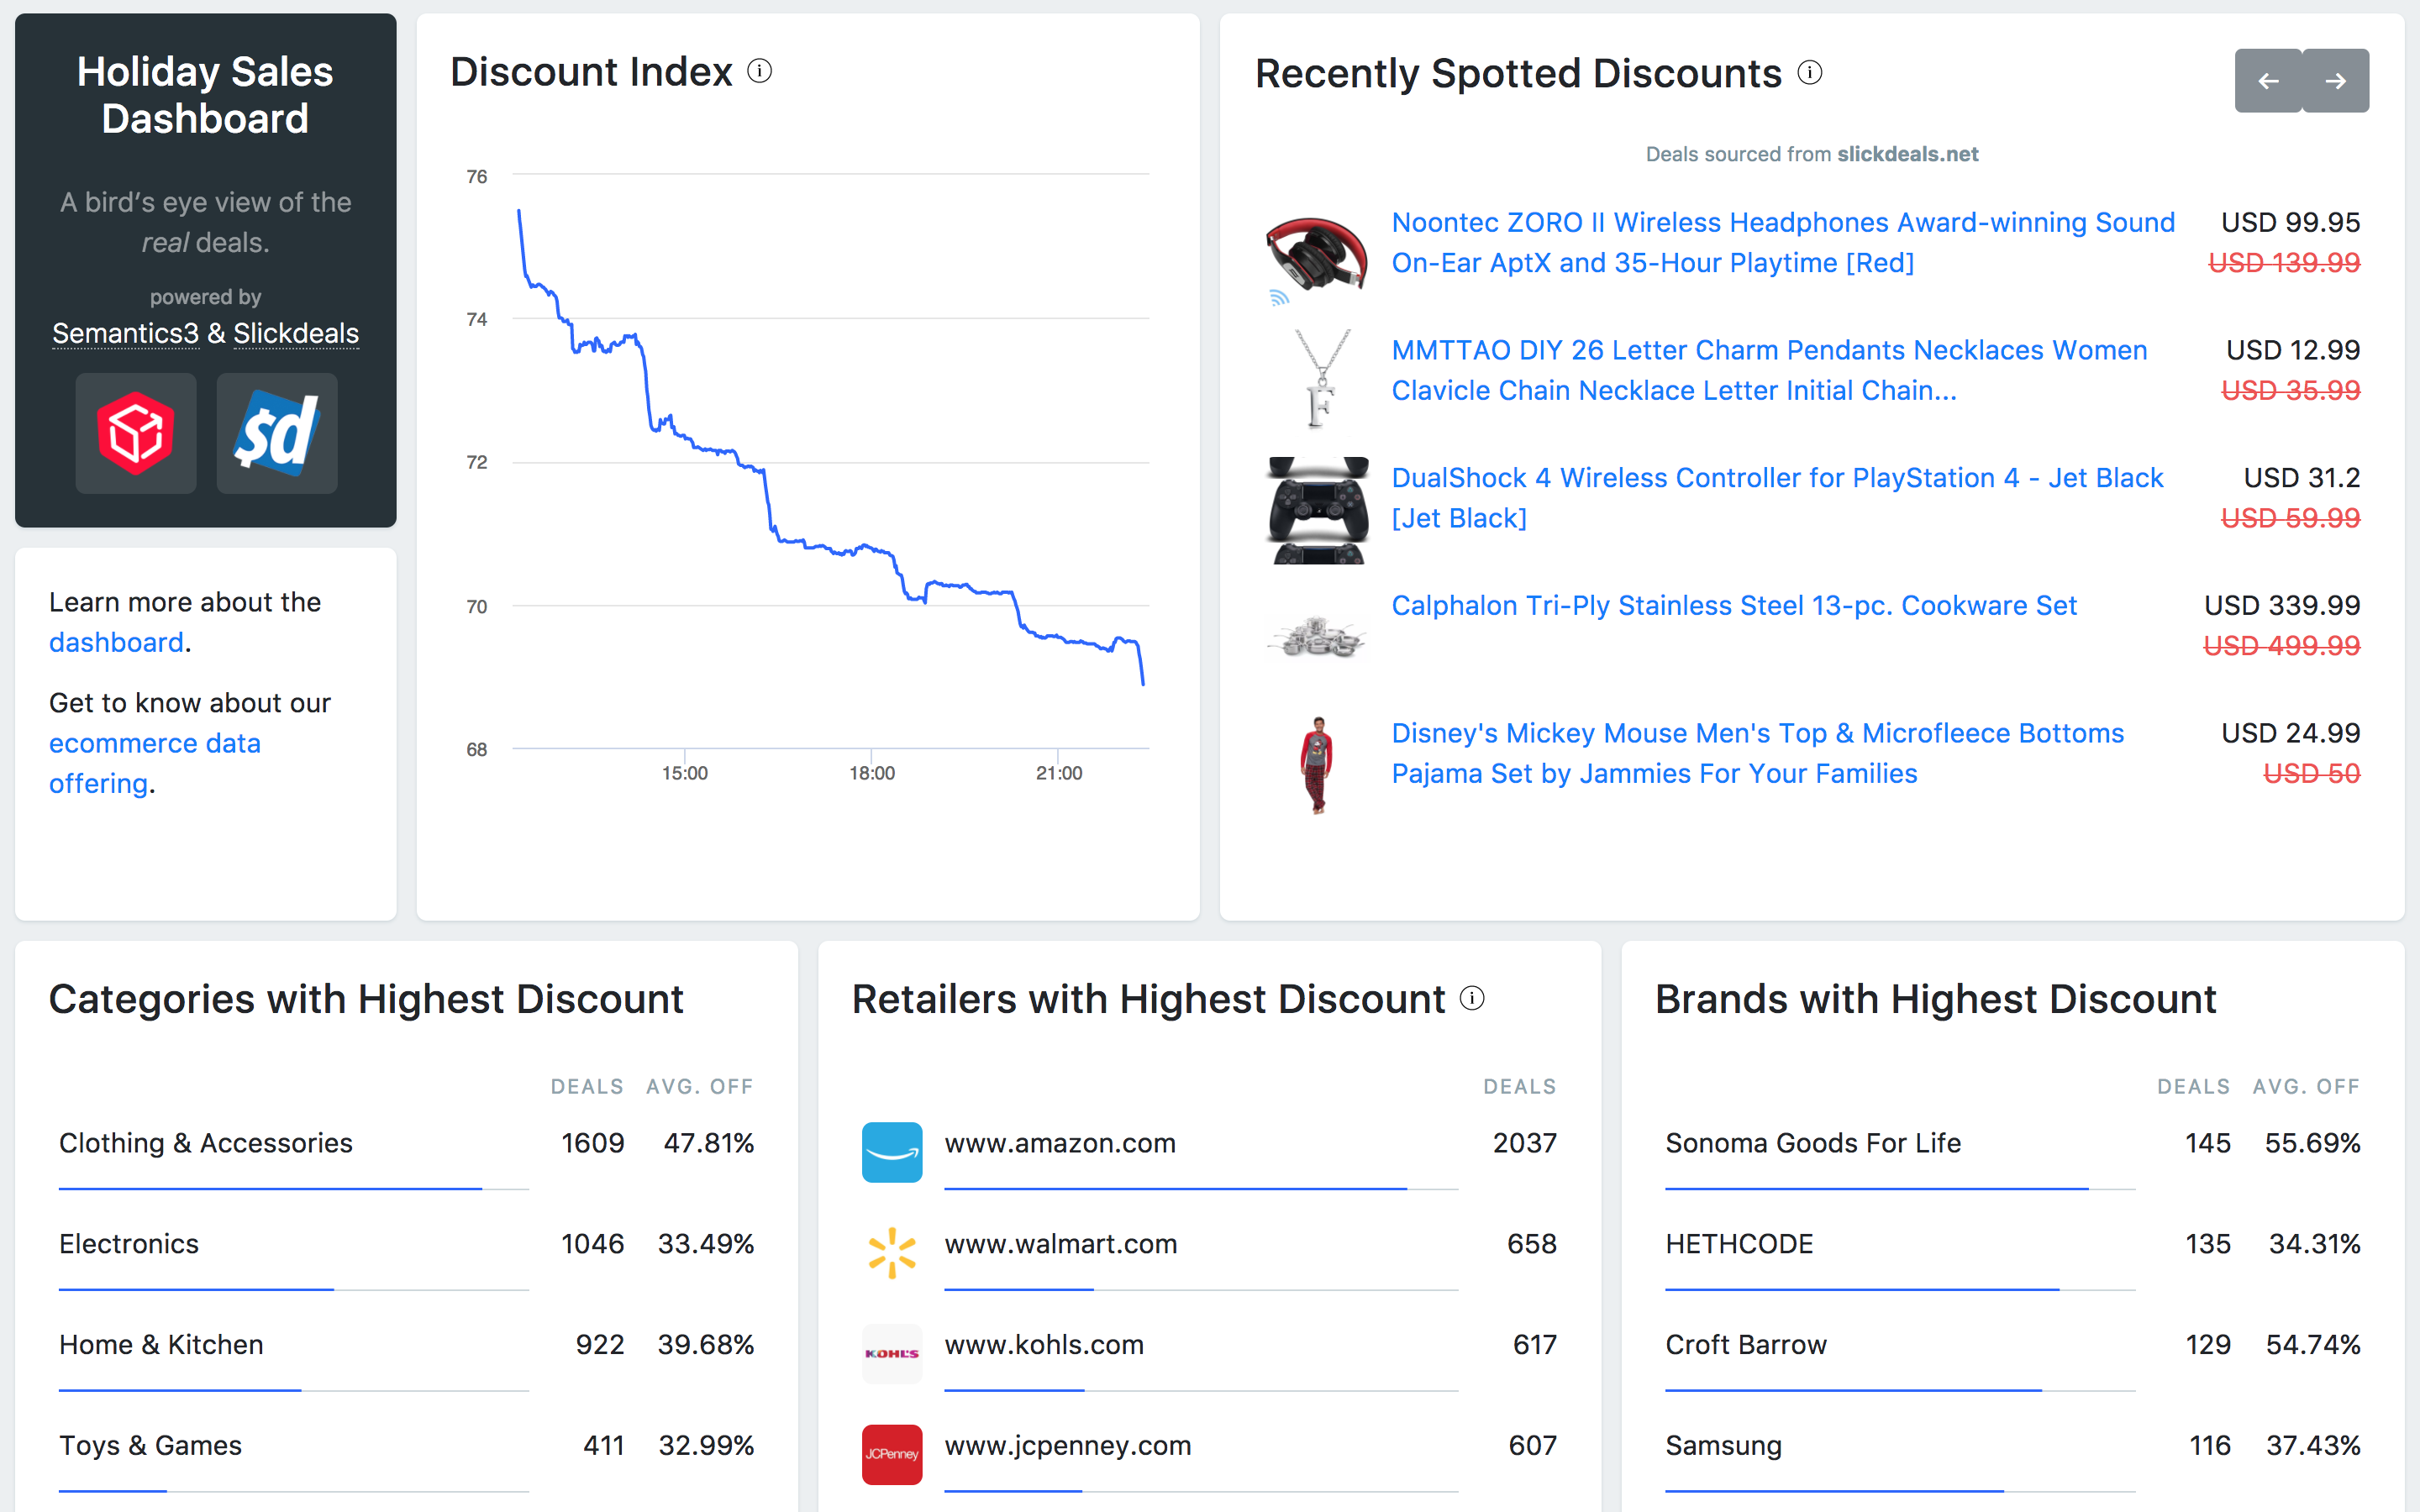Open the Recently Spotted Discounts info tooltip
The image size is (2420, 1512).
[1811, 72]
